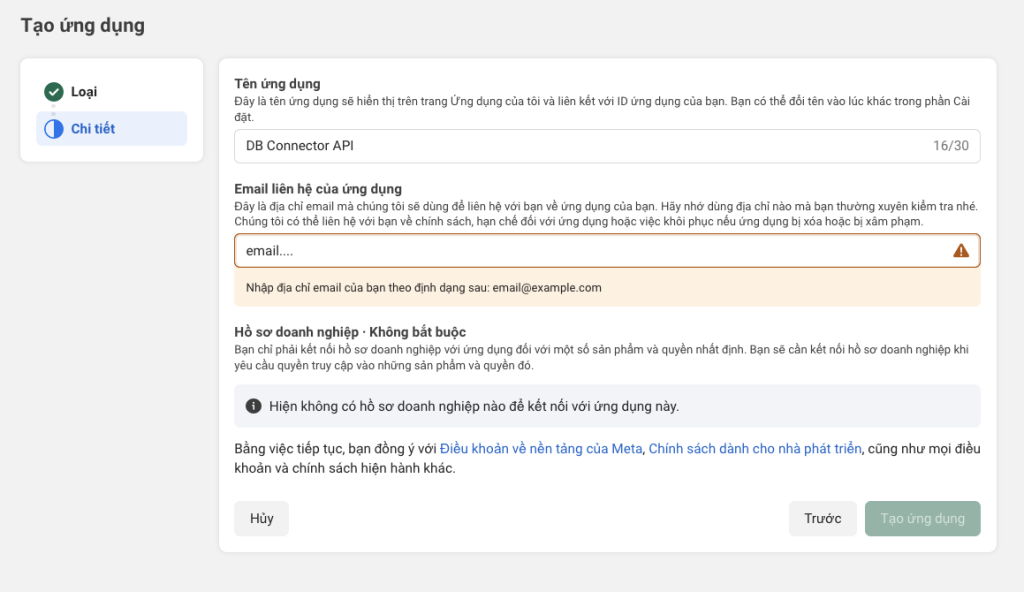Click the info icon in the business profile notice
The height and width of the screenshot is (592, 1024).
(254, 406)
